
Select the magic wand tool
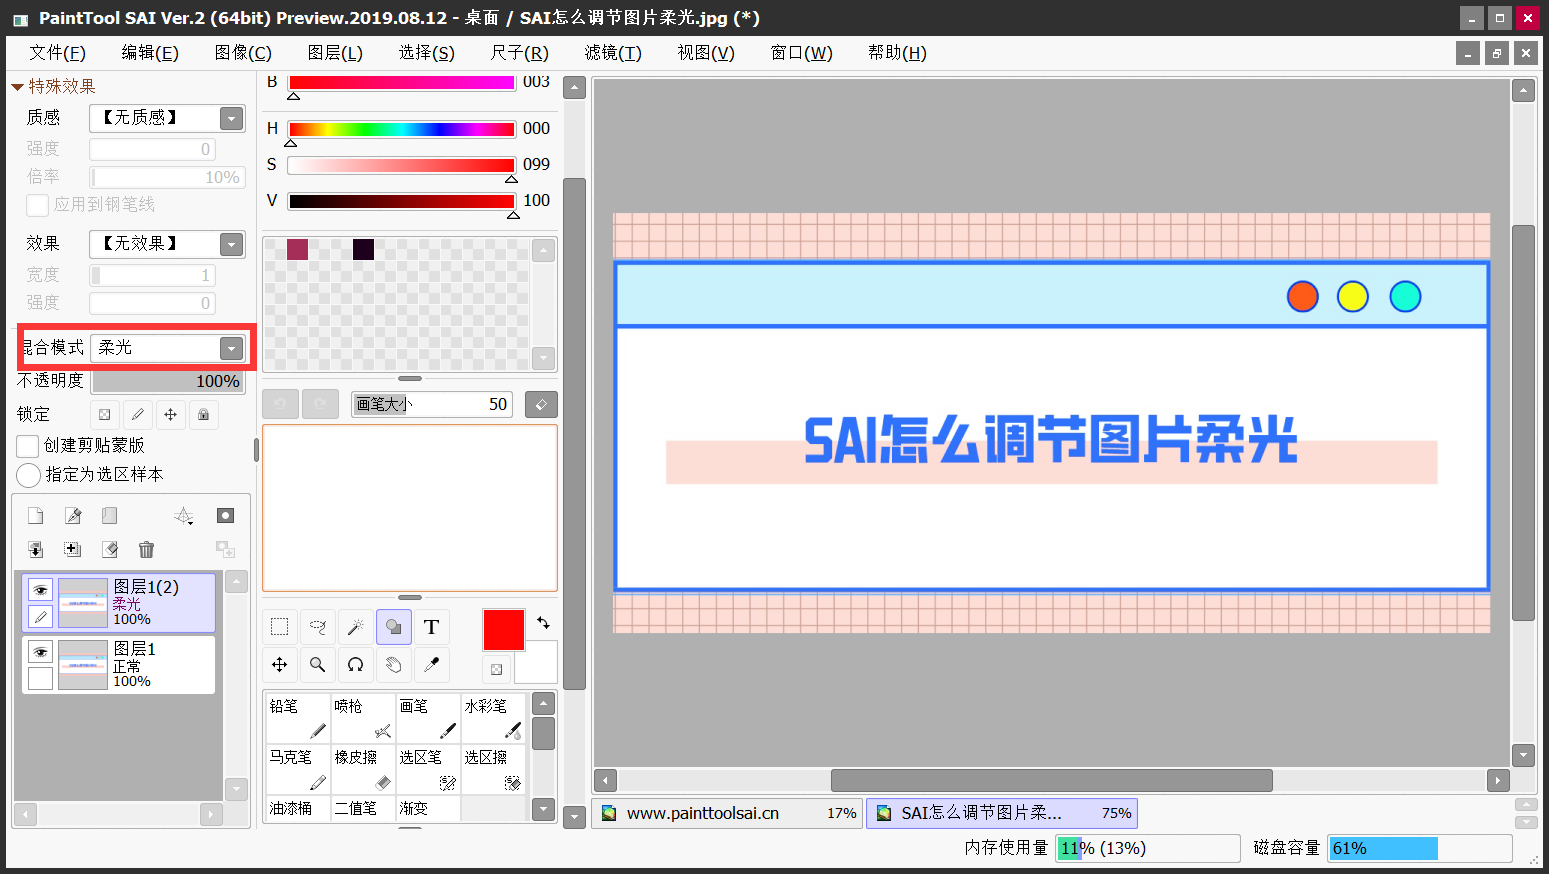click(x=355, y=627)
